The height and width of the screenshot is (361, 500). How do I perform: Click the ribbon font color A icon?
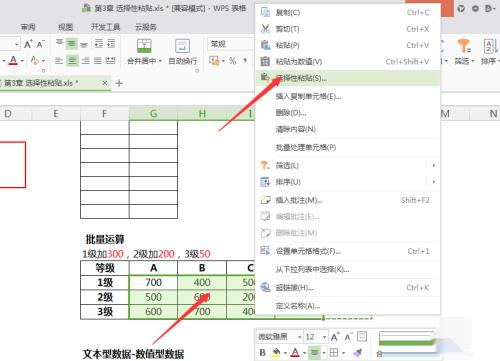(13, 61)
